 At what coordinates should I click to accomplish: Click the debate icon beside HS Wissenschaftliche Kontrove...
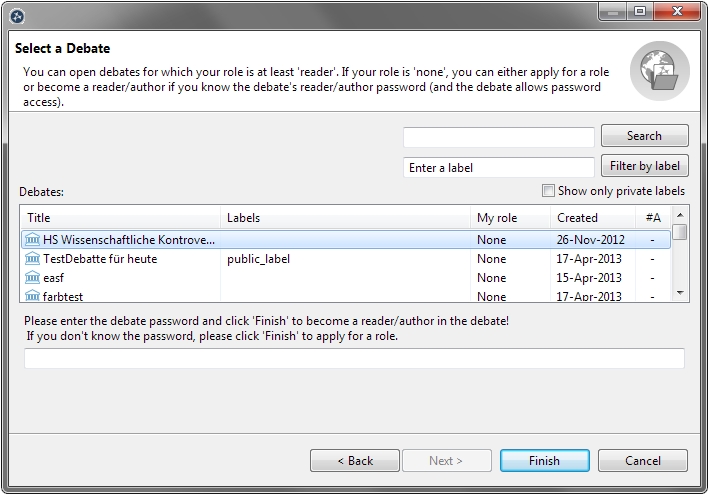pos(32,239)
